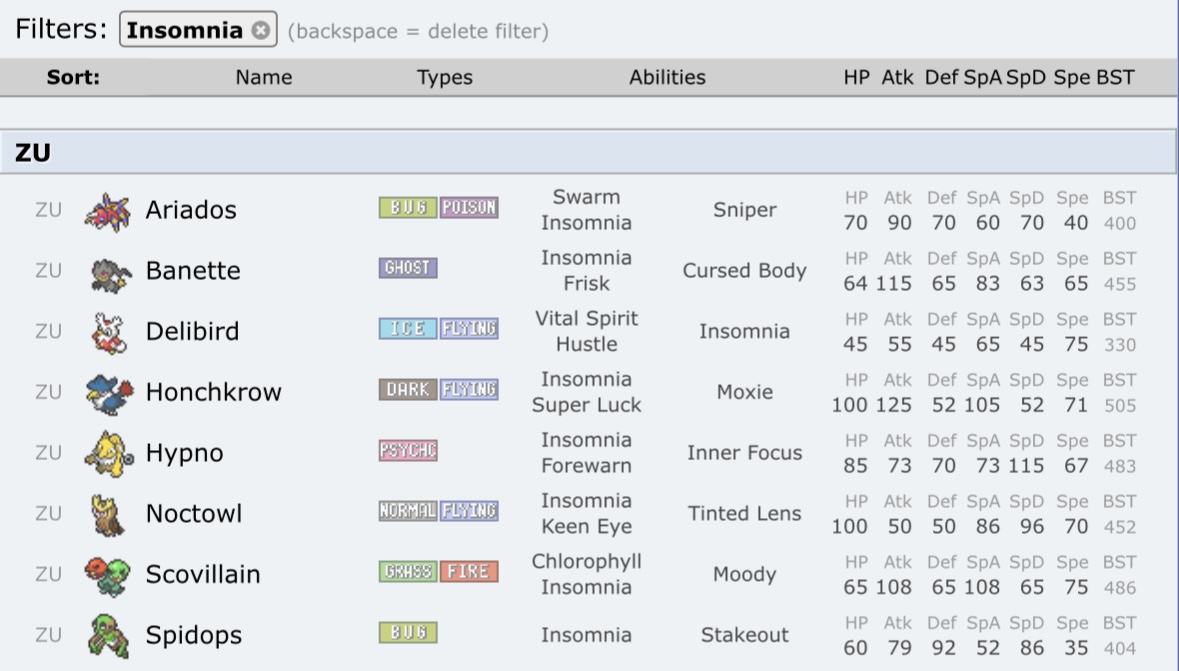Sort the list by Name
The image size is (1179, 671).
[263, 77]
